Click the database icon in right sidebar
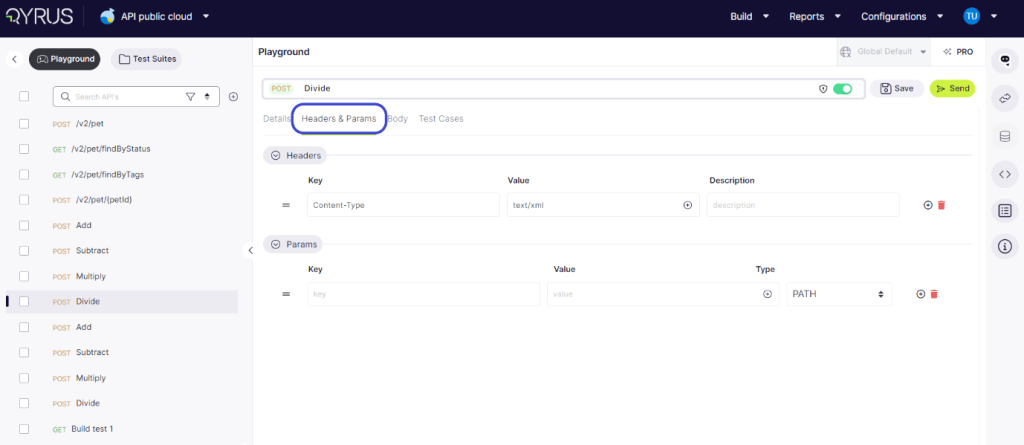 (1004, 135)
